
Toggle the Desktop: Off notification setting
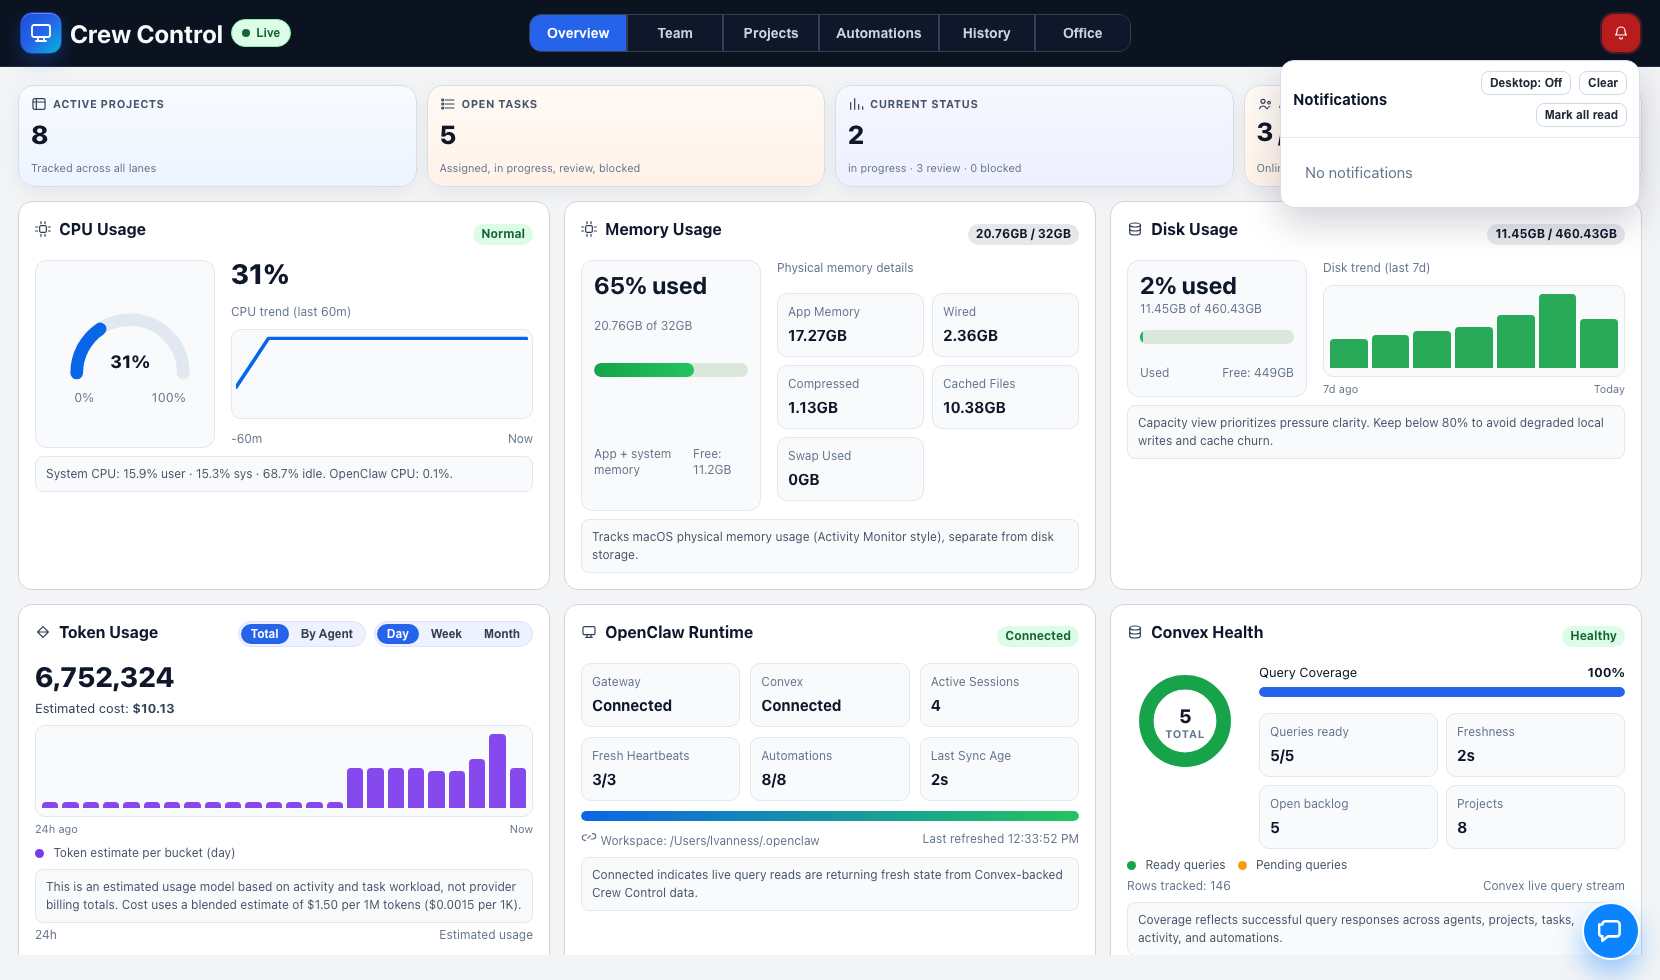click(x=1525, y=83)
